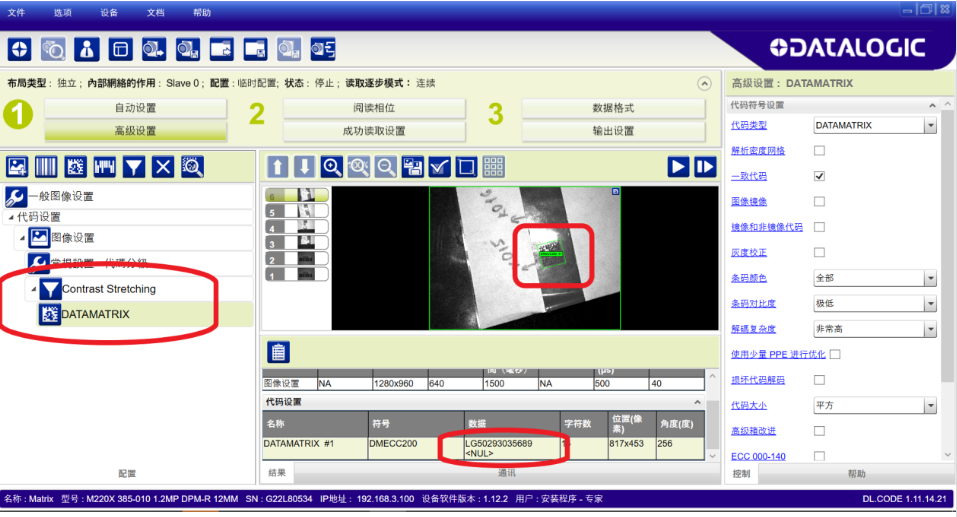Open the 设备 menu
The width and height of the screenshot is (957, 517).
[109, 13]
